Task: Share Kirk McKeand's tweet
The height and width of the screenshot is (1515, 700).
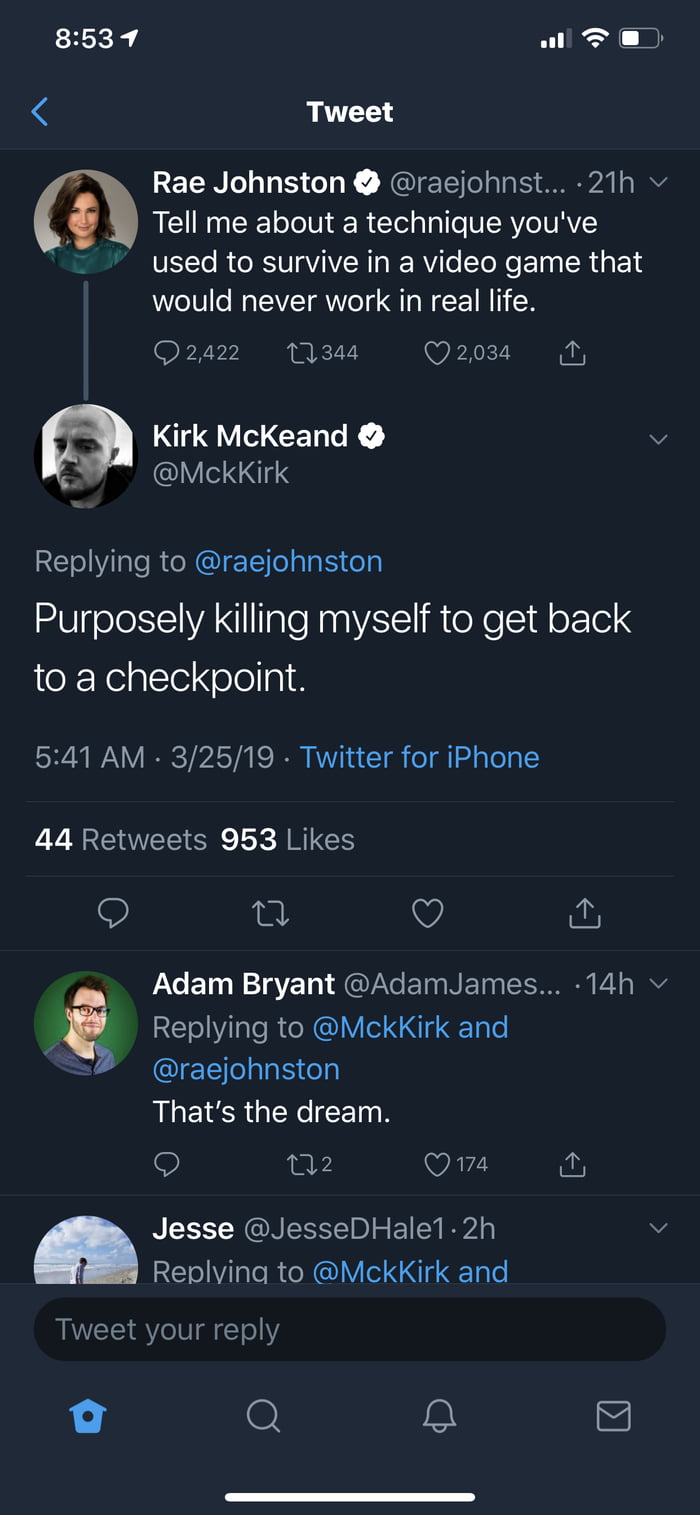Action: 585,913
